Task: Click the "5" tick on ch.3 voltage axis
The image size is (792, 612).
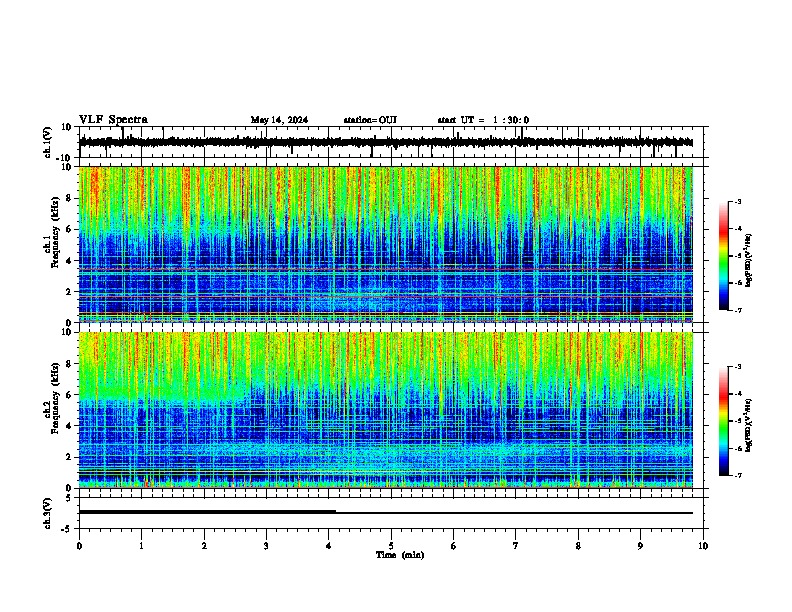Action: tap(69, 497)
